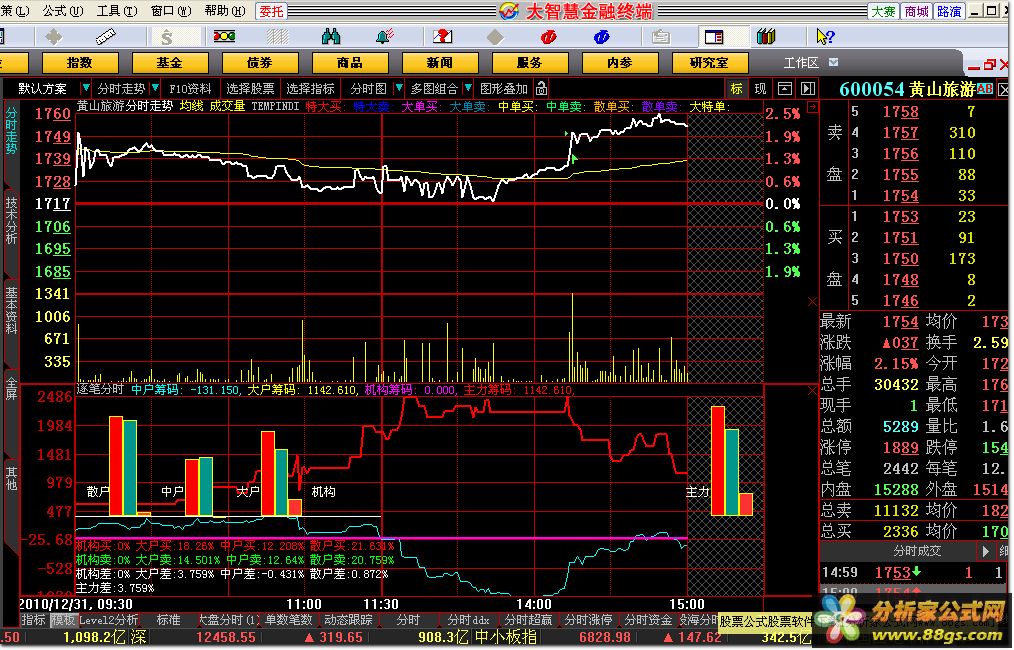Click the 委托 order button
The width and height of the screenshot is (1014, 650).
point(272,11)
